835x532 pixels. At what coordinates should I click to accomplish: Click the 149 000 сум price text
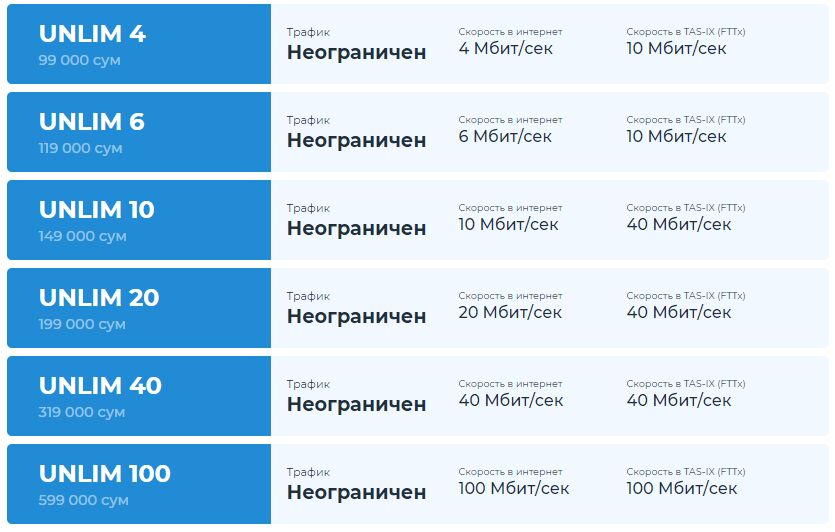[x=82, y=236]
